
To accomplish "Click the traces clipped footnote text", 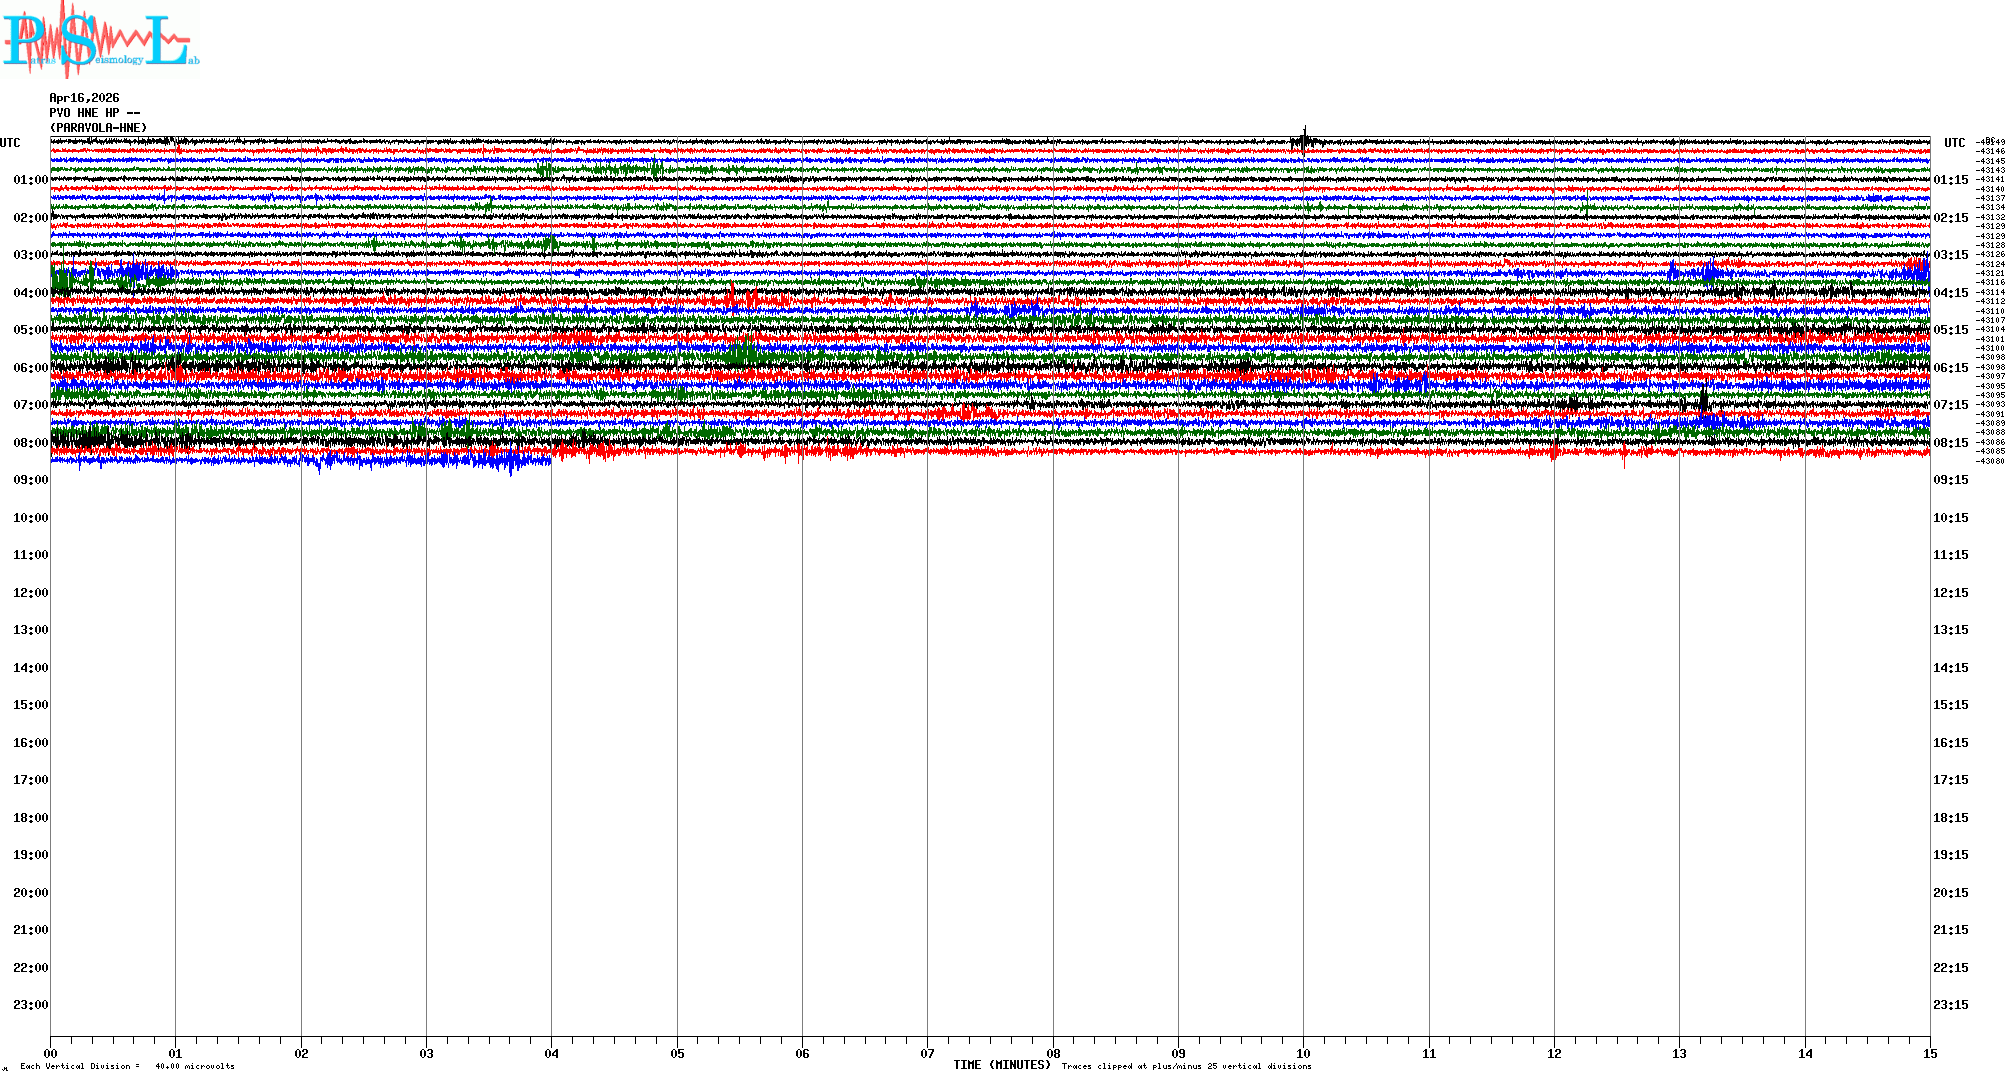I will [x=1186, y=1066].
